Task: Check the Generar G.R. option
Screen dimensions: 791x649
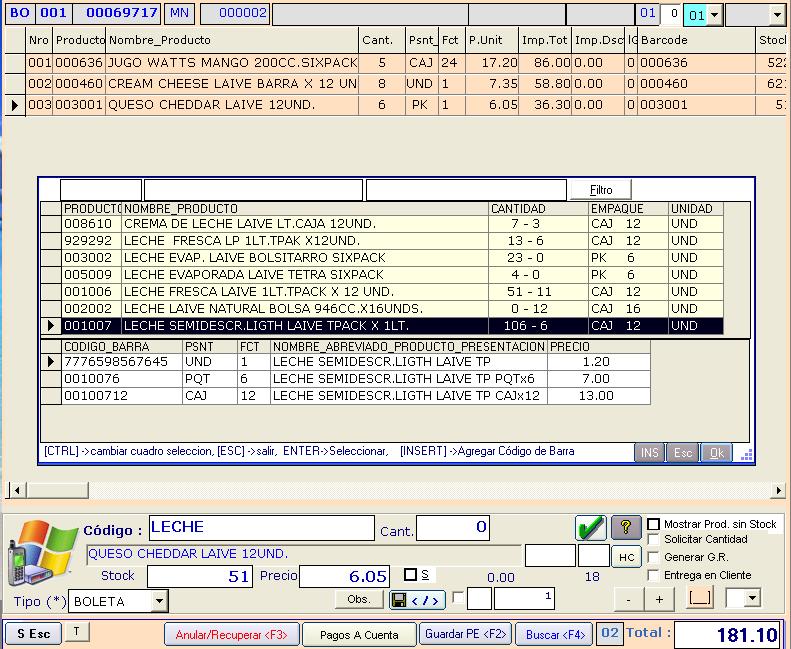Action: coord(653,557)
